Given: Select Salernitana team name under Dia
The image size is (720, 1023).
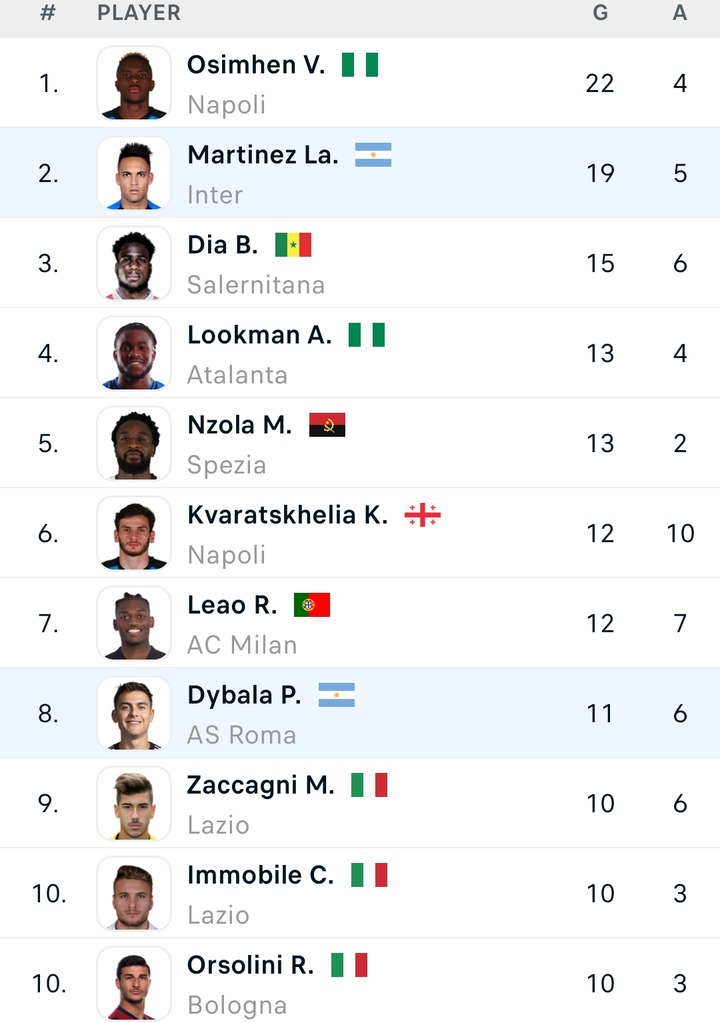Looking at the screenshot, I should click(256, 285).
